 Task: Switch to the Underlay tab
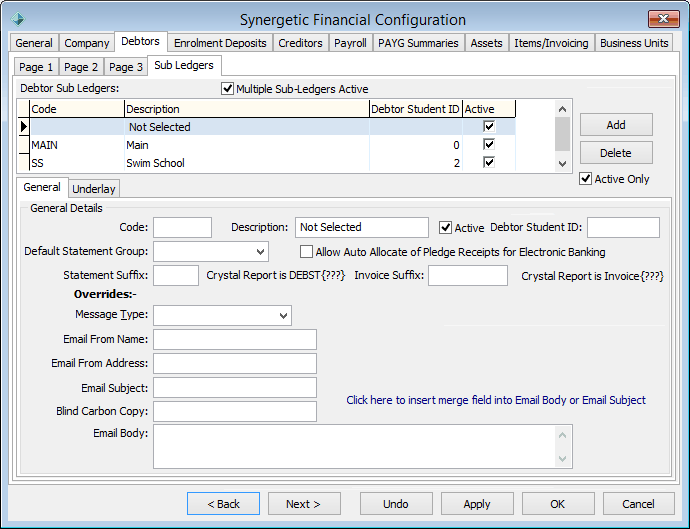(94, 189)
